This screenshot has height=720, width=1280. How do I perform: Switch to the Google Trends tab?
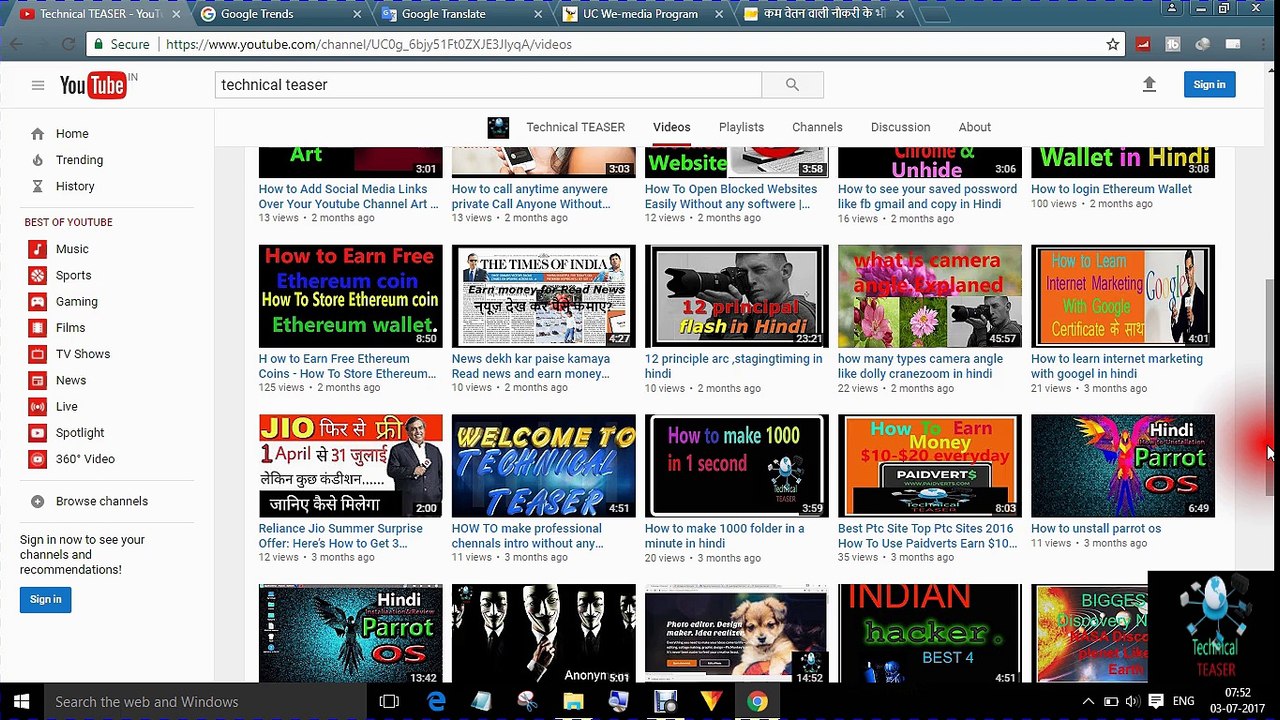pos(280,14)
